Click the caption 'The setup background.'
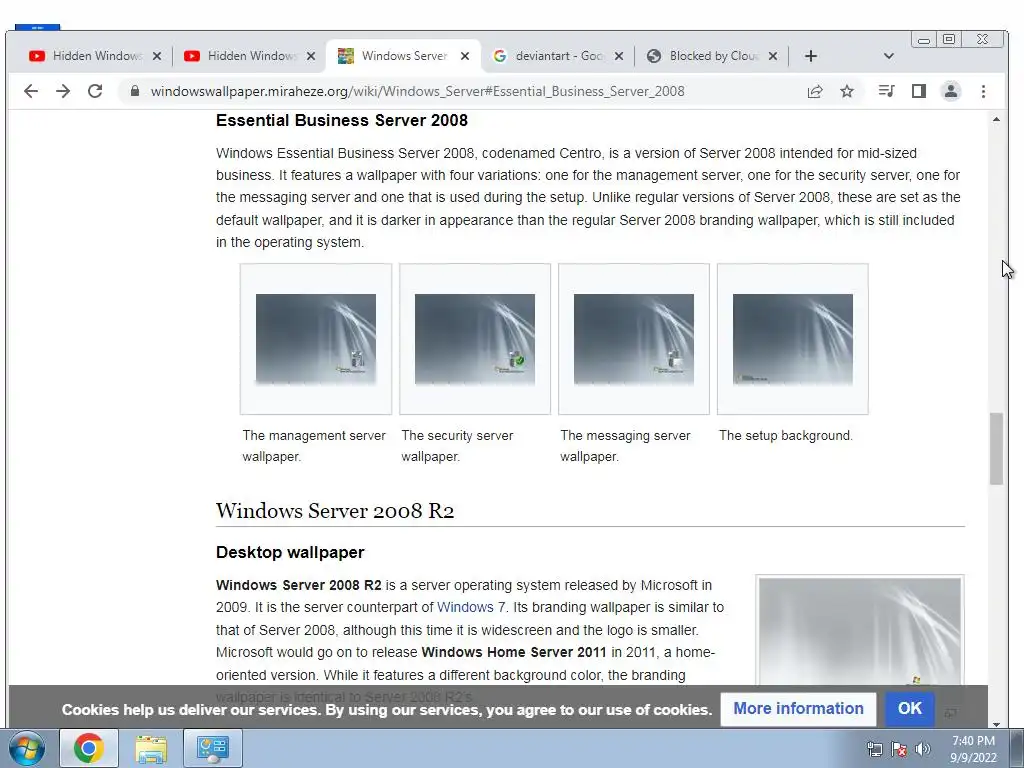The width and height of the screenshot is (1024, 768). (786, 436)
